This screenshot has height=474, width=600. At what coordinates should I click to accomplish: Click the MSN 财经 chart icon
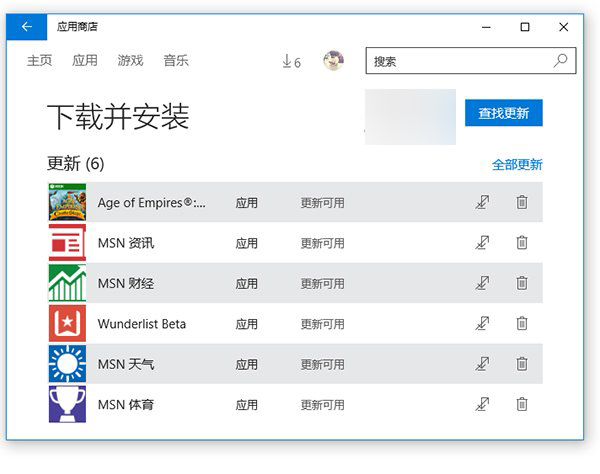[67, 283]
